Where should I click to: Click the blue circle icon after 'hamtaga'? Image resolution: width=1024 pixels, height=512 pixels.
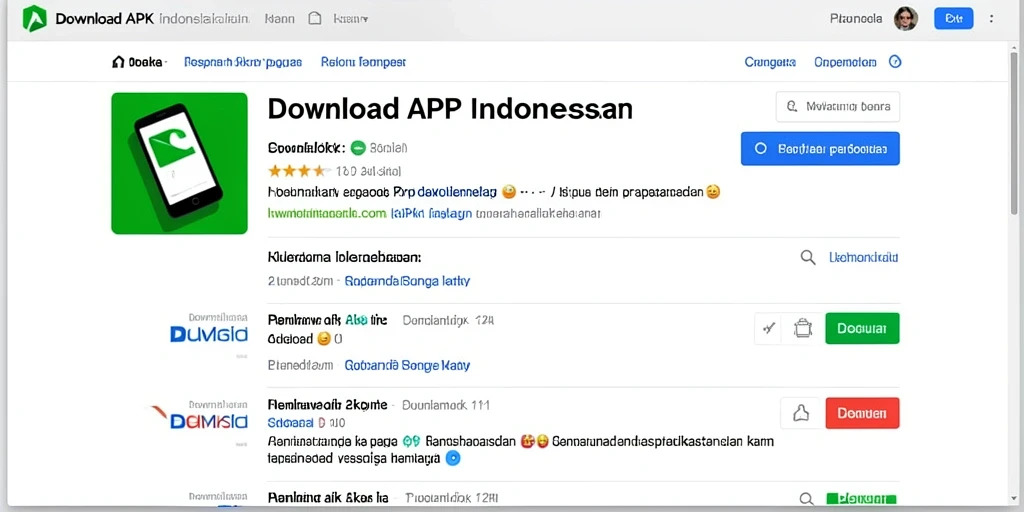tap(453, 458)
